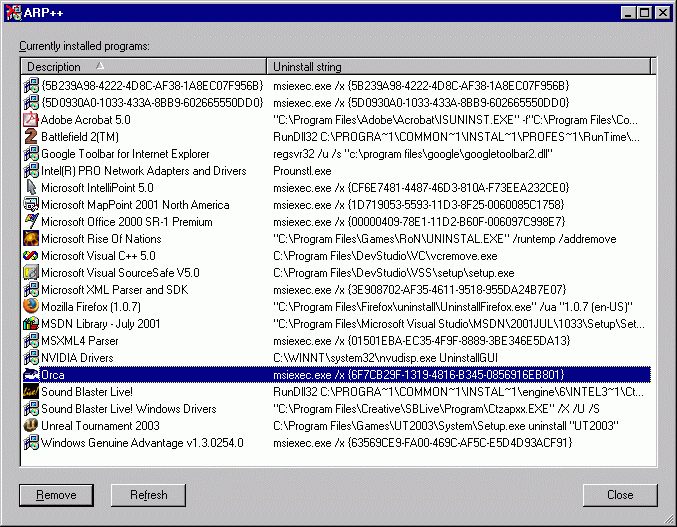Viewport: 677px width, 527px height.
Task: Click the UninstallFirefox.exe uninstall string
Action: 453,306
